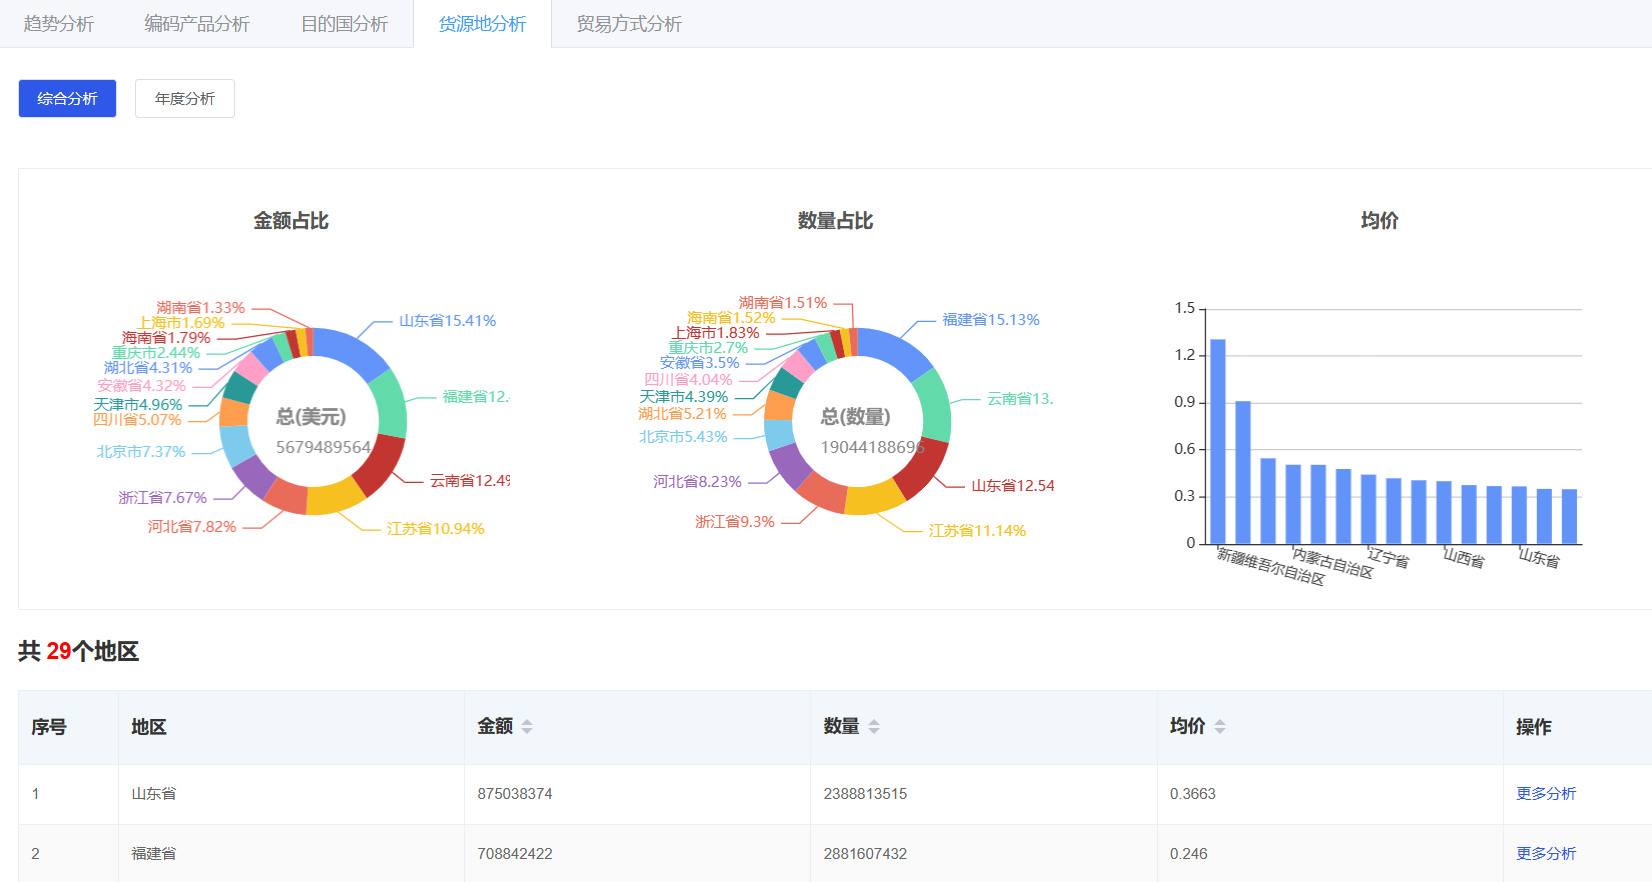Sort table by 金额 column arrows
Image resolution: width=1652 pixels, height=882 pixels.
point(527,727)
